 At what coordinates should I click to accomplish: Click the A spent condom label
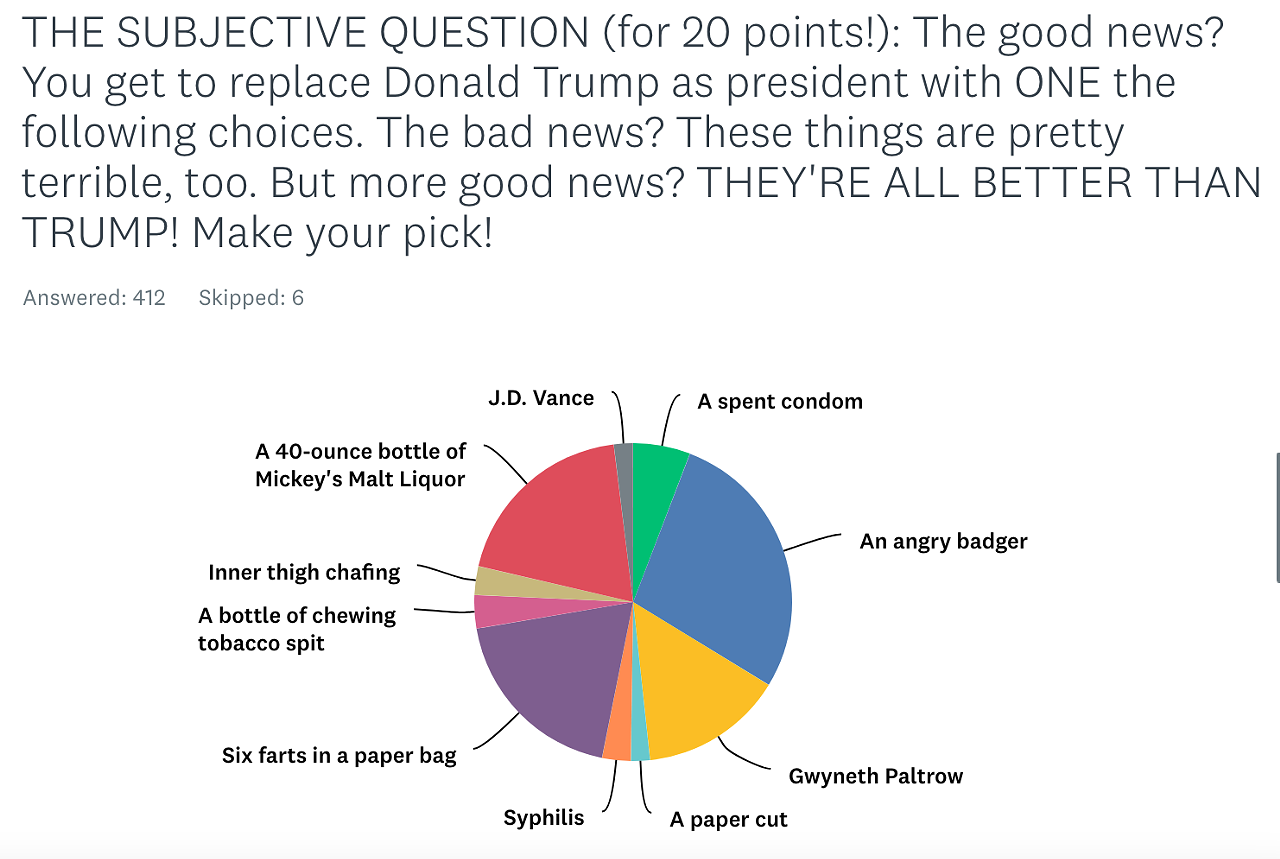coord(780,401)
